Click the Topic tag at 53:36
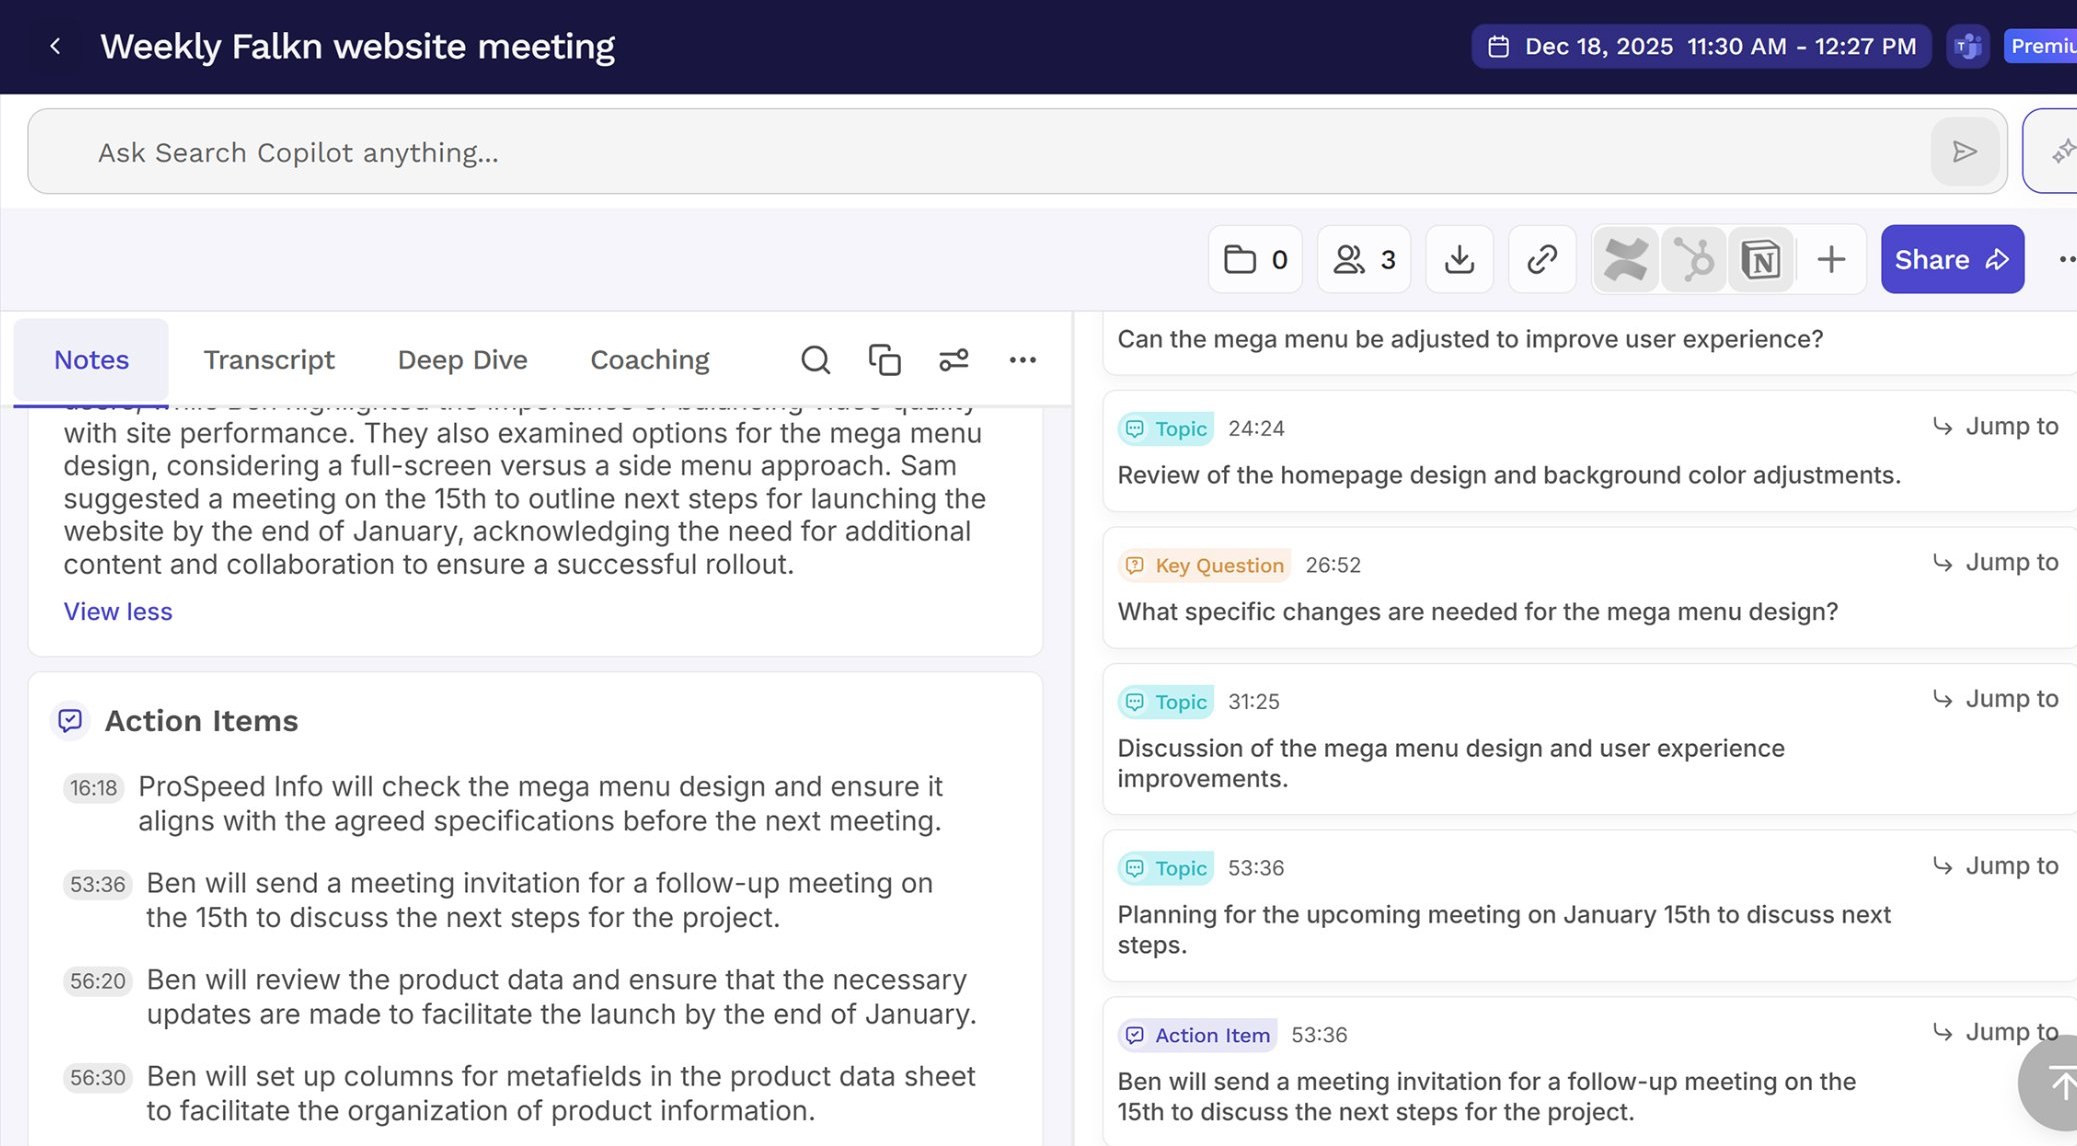This screenshot has height=1146, width=2077. pos(1165,868)
